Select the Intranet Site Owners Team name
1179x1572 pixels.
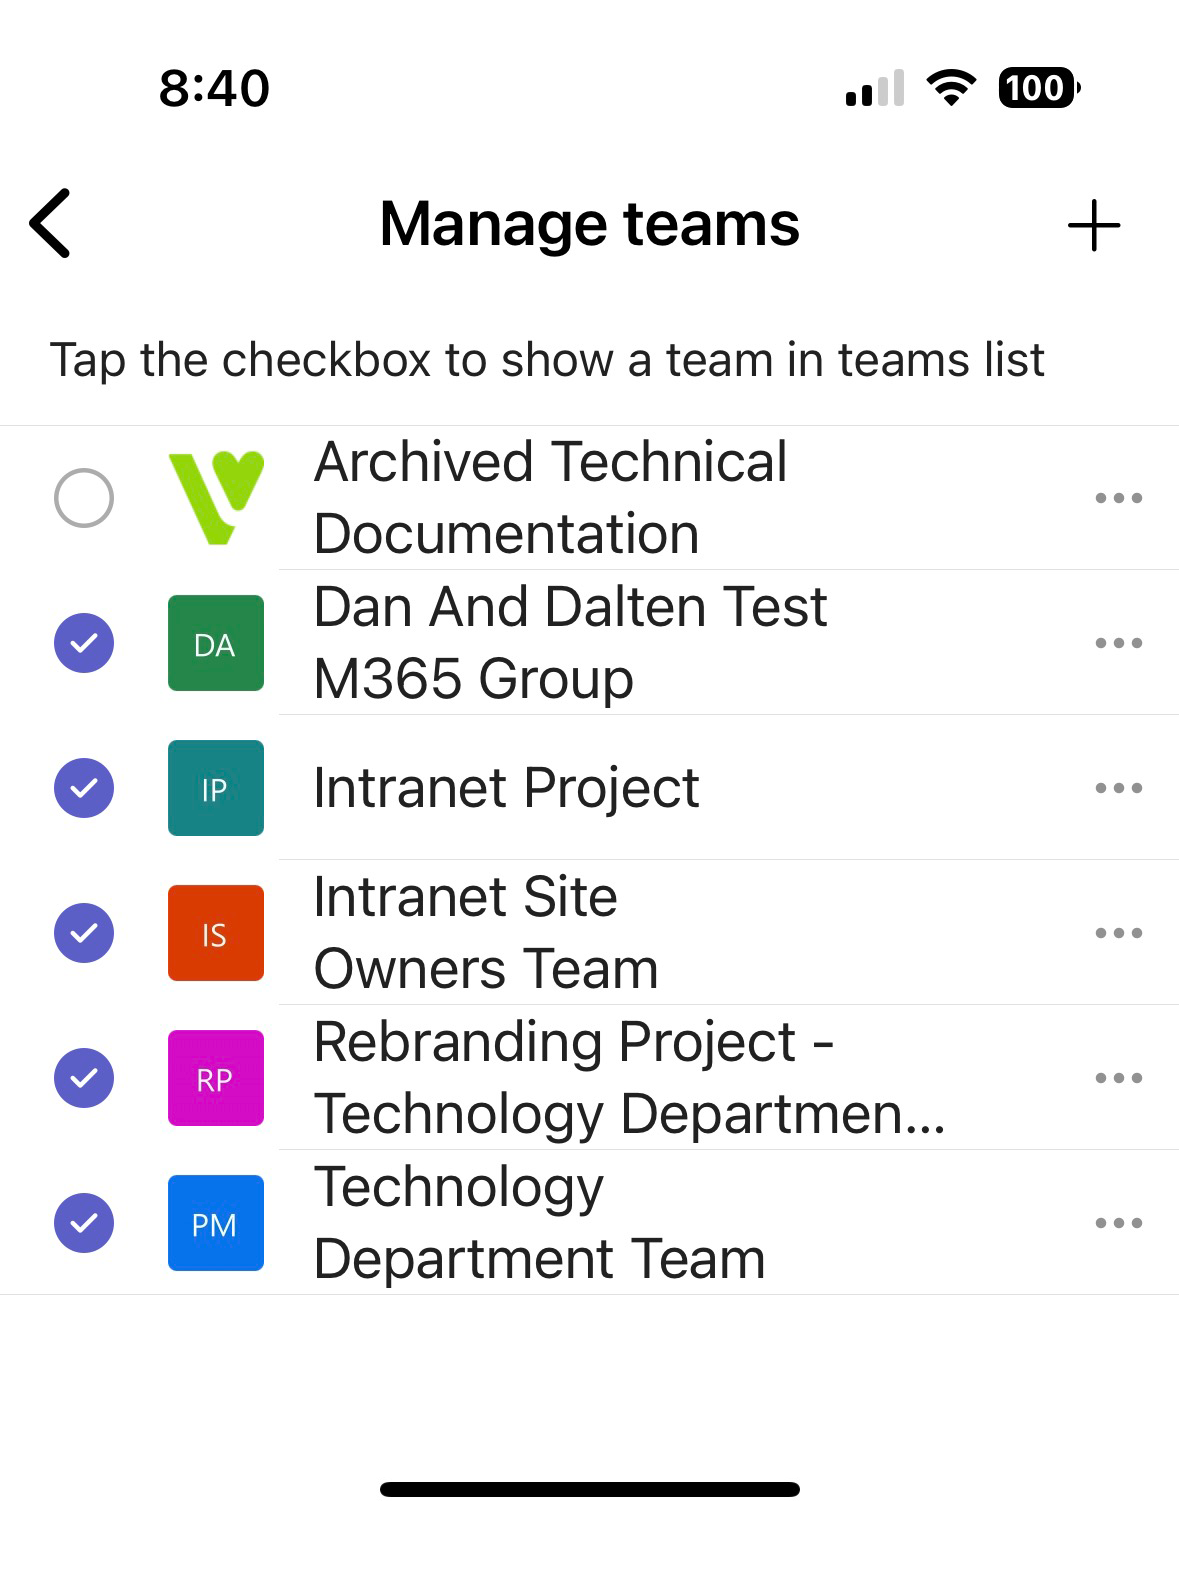486,933
